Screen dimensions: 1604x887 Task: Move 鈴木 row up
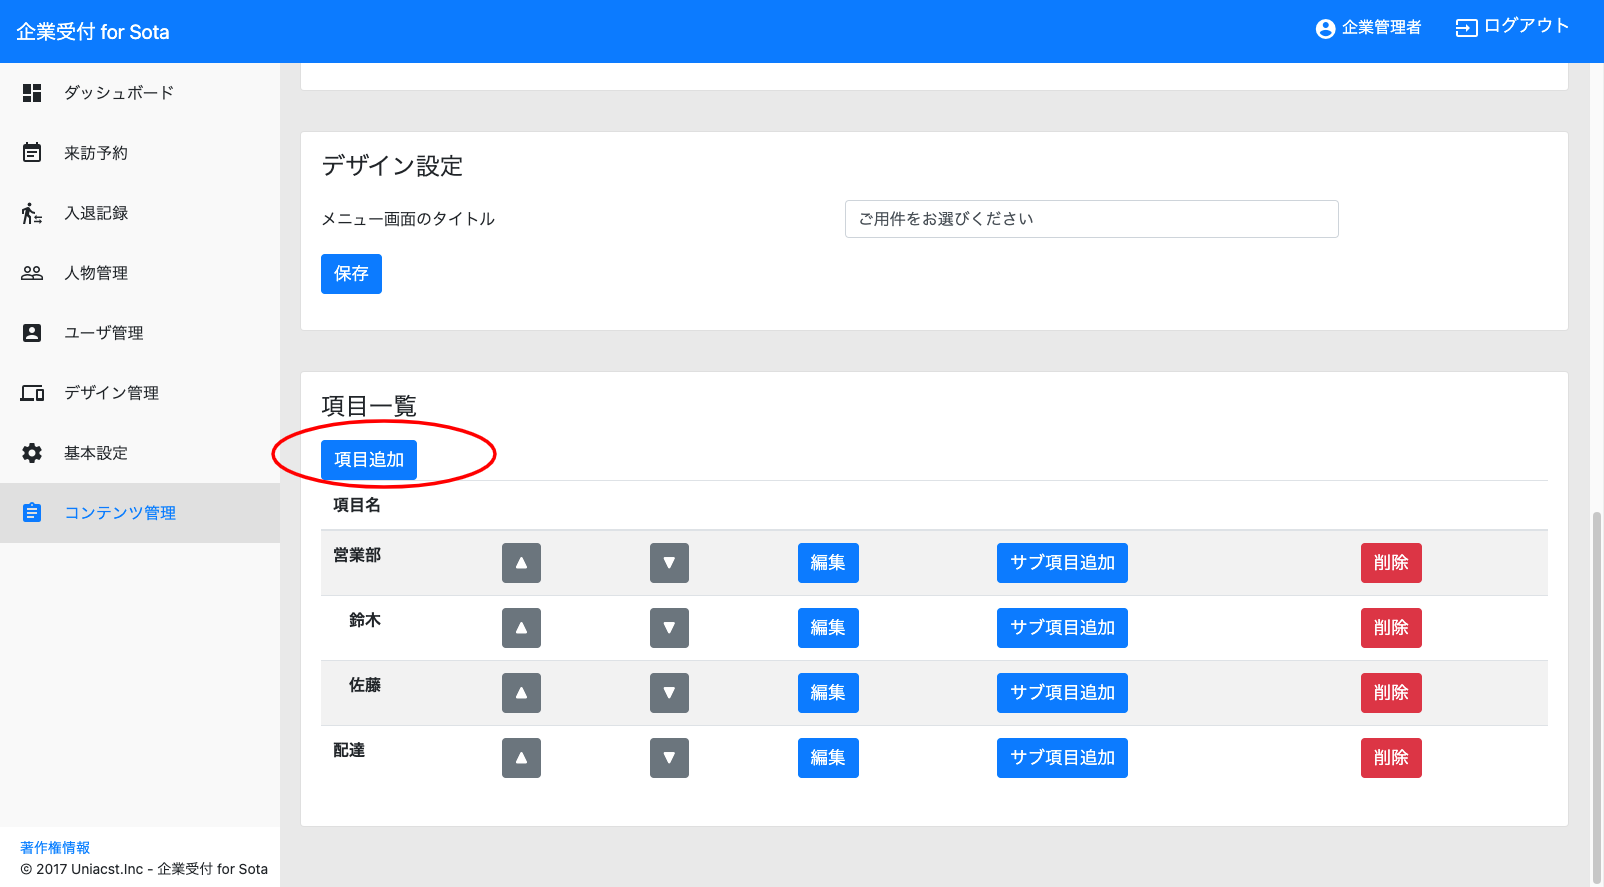(x=521, y=628)
